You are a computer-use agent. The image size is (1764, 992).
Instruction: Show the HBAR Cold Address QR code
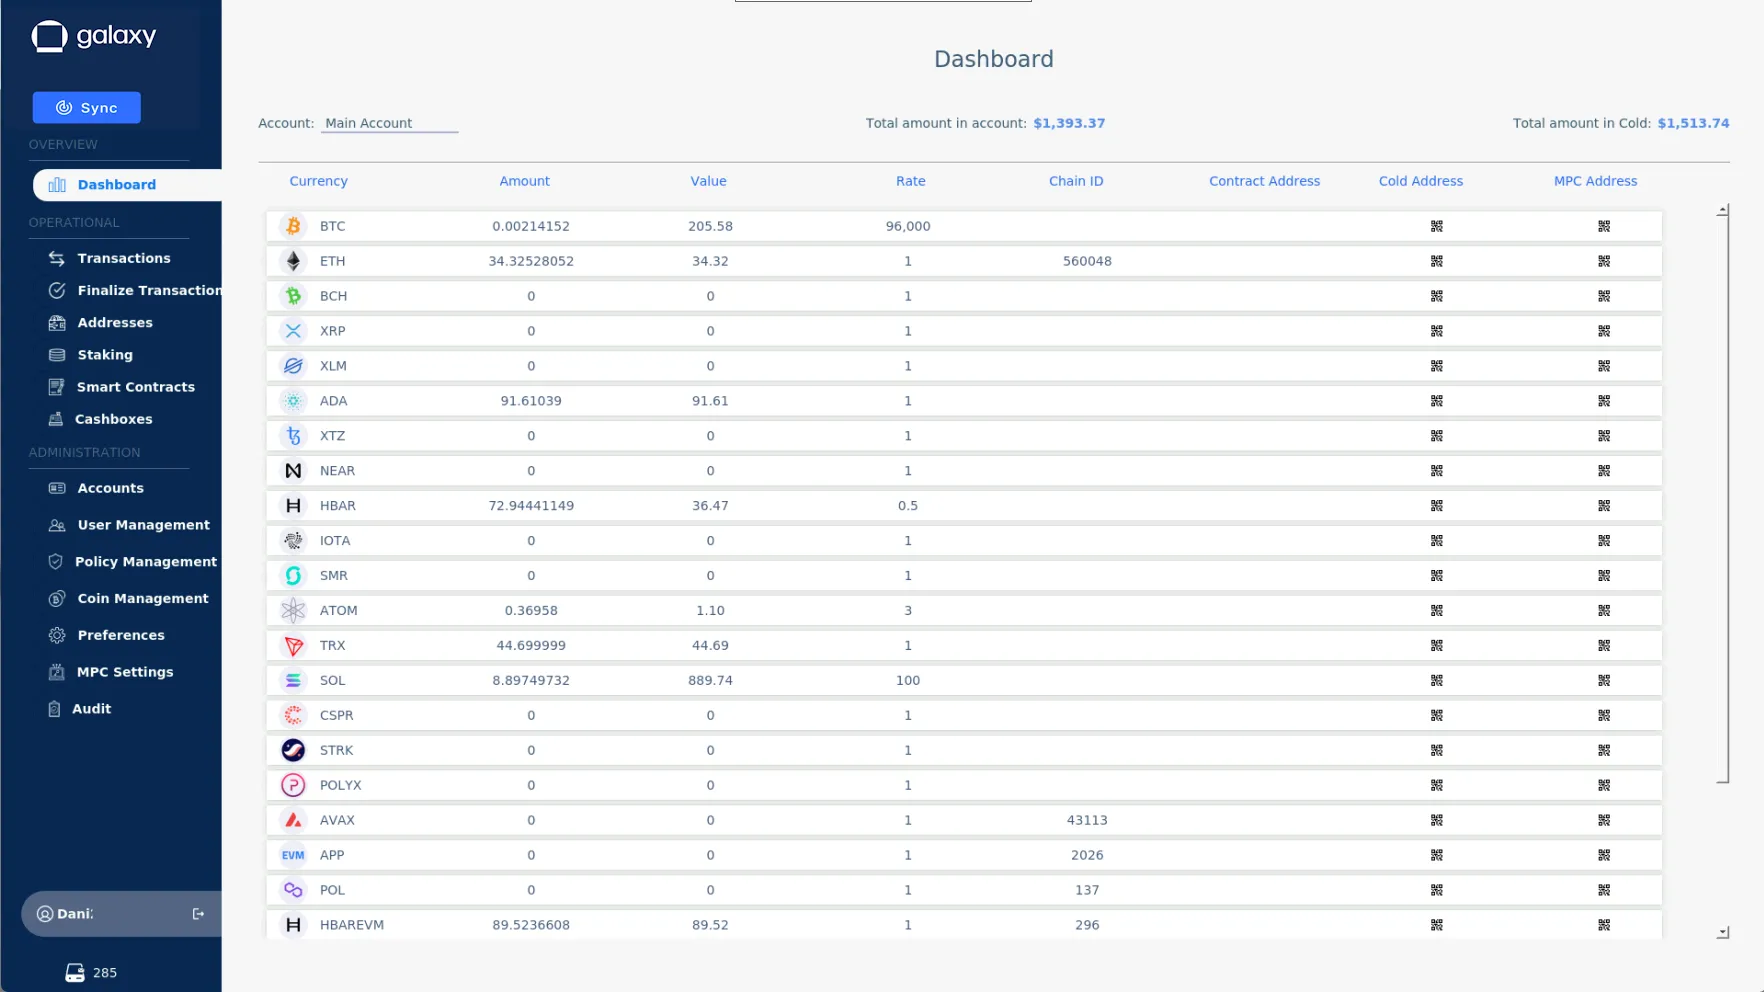[x=1437, y=506]
